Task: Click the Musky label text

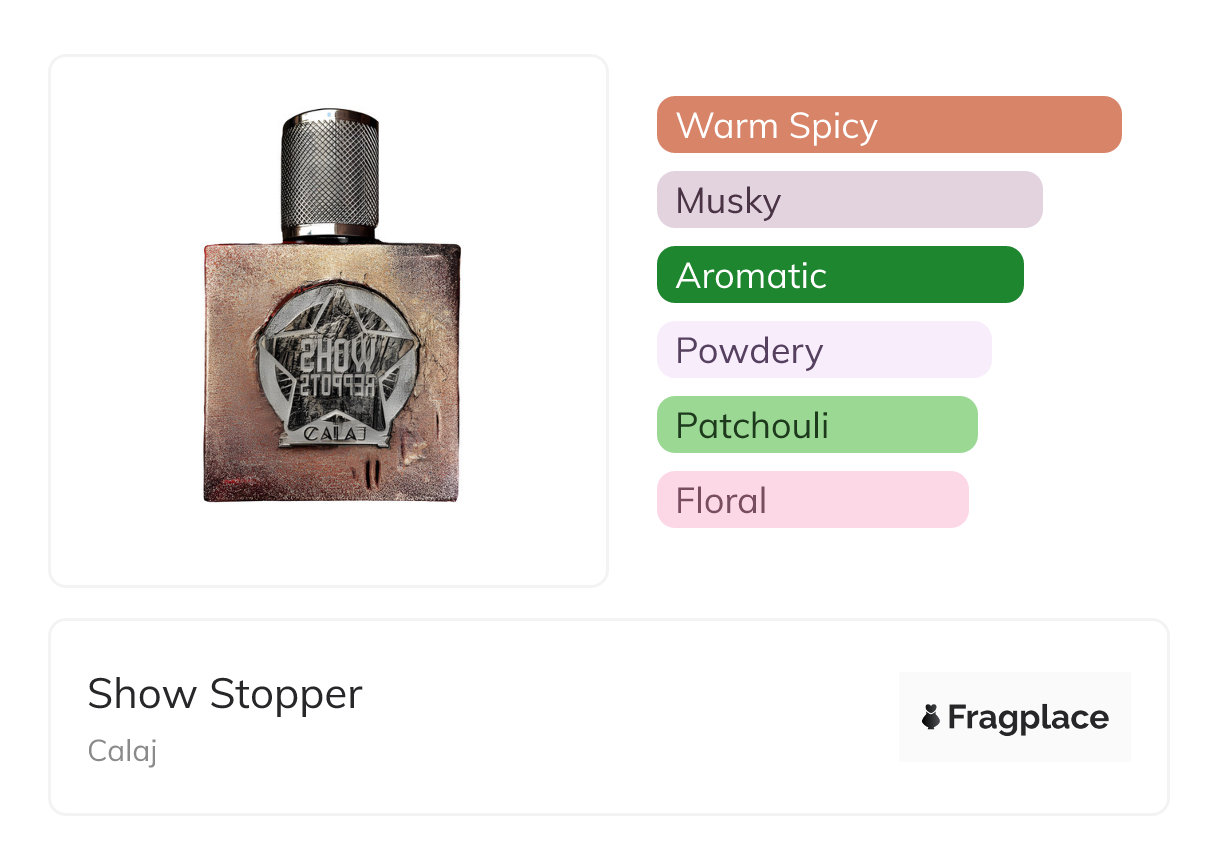Action: coord(728,202)
